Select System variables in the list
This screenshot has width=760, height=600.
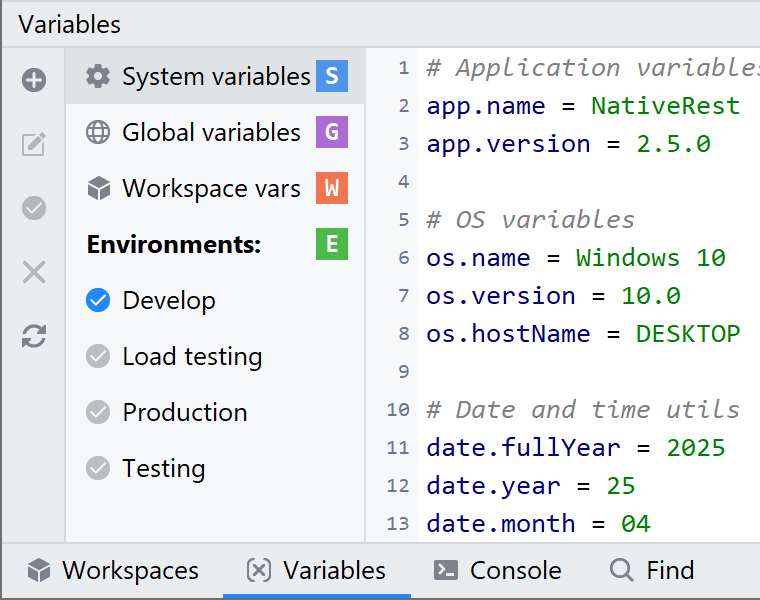(x=215, y=76)
